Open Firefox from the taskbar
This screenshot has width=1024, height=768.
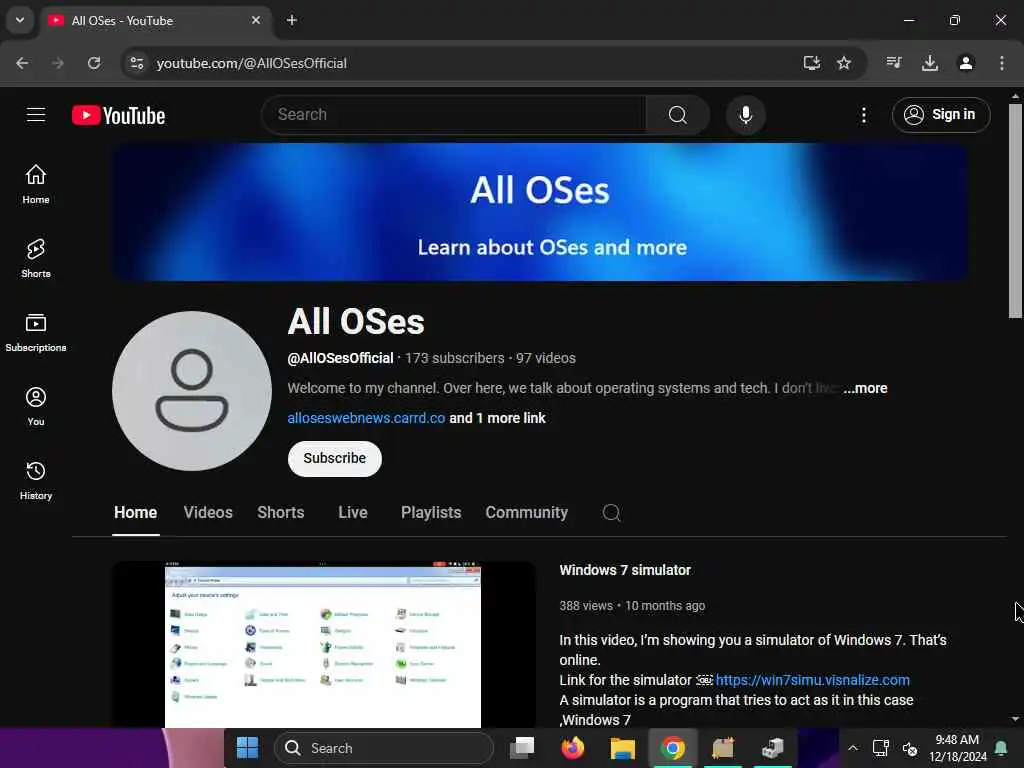[573, 748]
